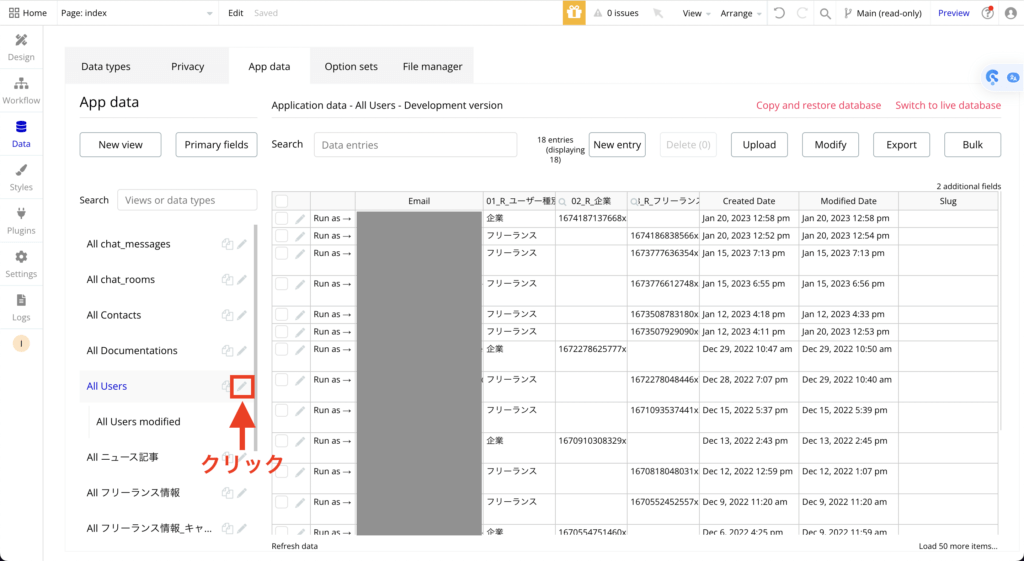Click the Upload button
The width and height of the screenshot is (1024, 561).
click(x=759, y=145)
